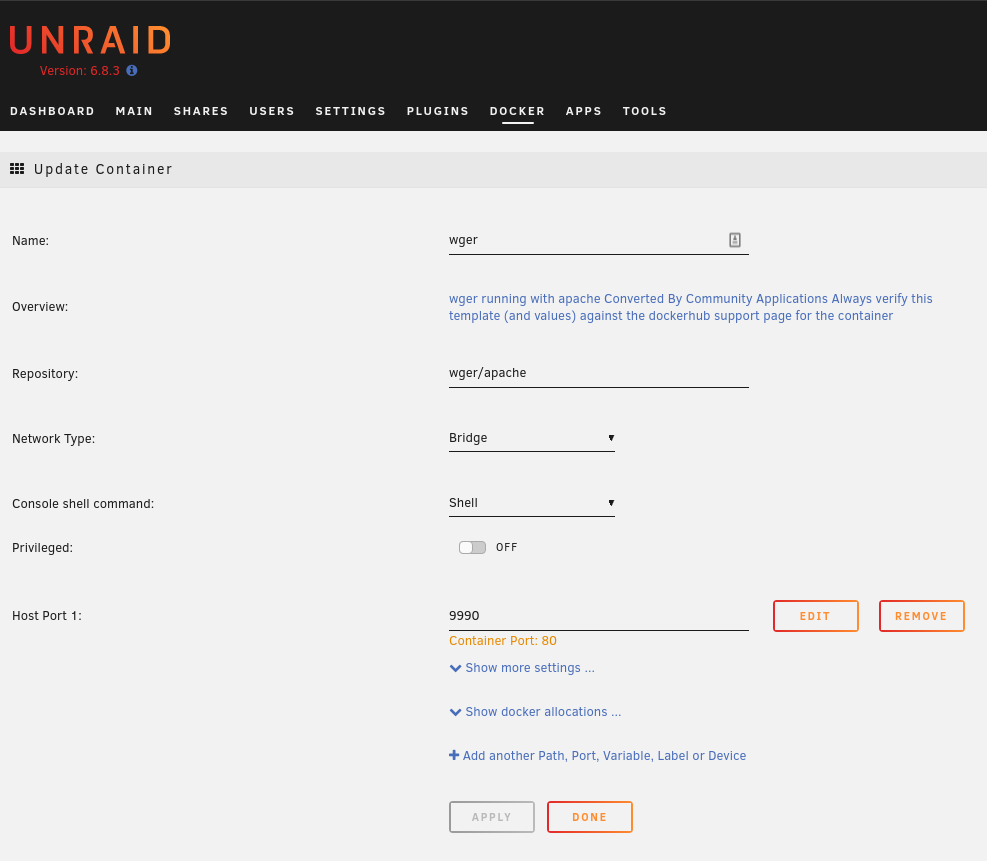Viewport: 987px width, 861px height.
Task: Click the info icon next to Version 6.8.3
Action: click(x=131, y=71)
